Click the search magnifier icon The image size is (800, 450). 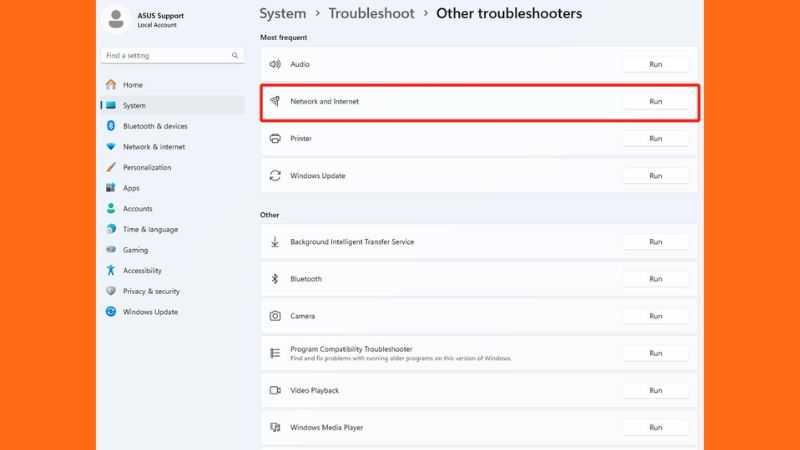pos(235,56)
